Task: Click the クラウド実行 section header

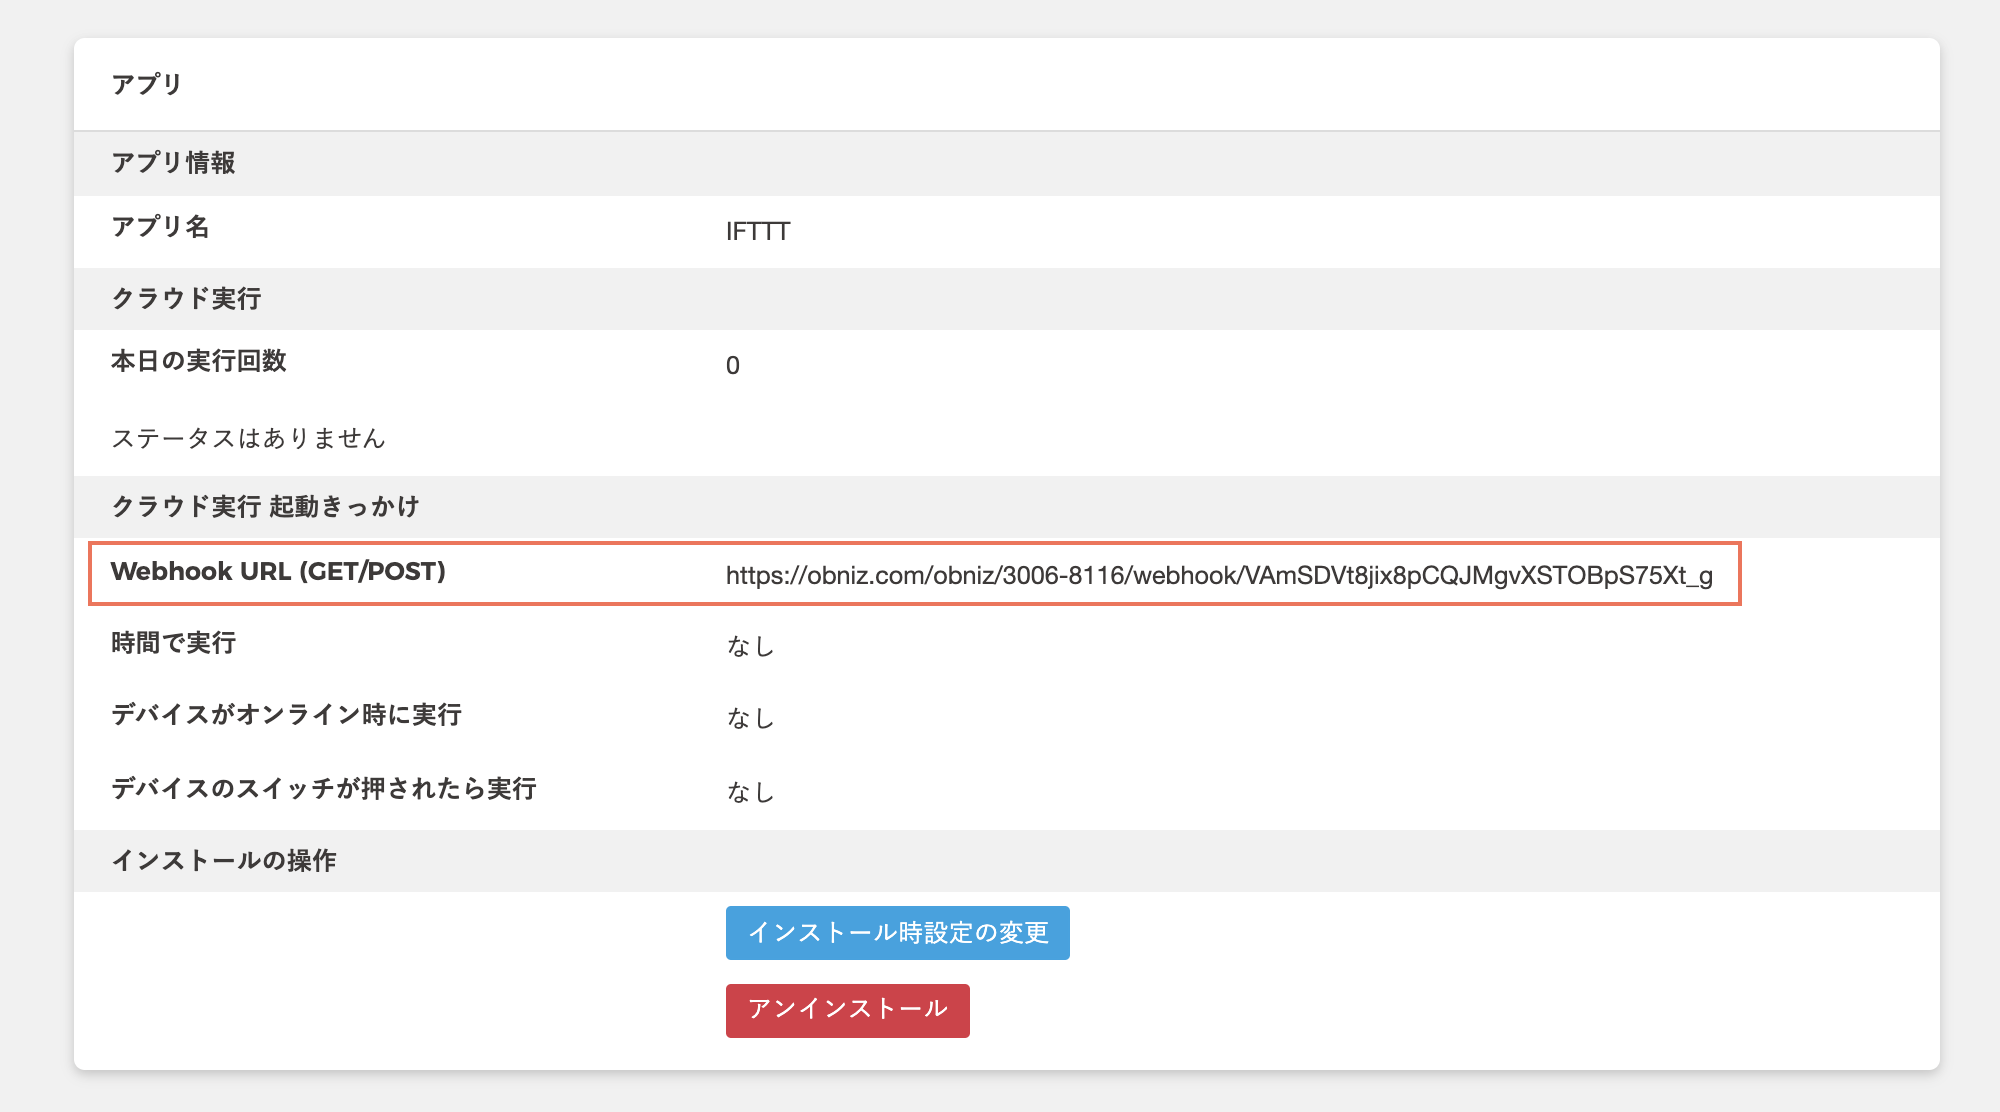Action: pyautogui.click(x=186, y=298)
